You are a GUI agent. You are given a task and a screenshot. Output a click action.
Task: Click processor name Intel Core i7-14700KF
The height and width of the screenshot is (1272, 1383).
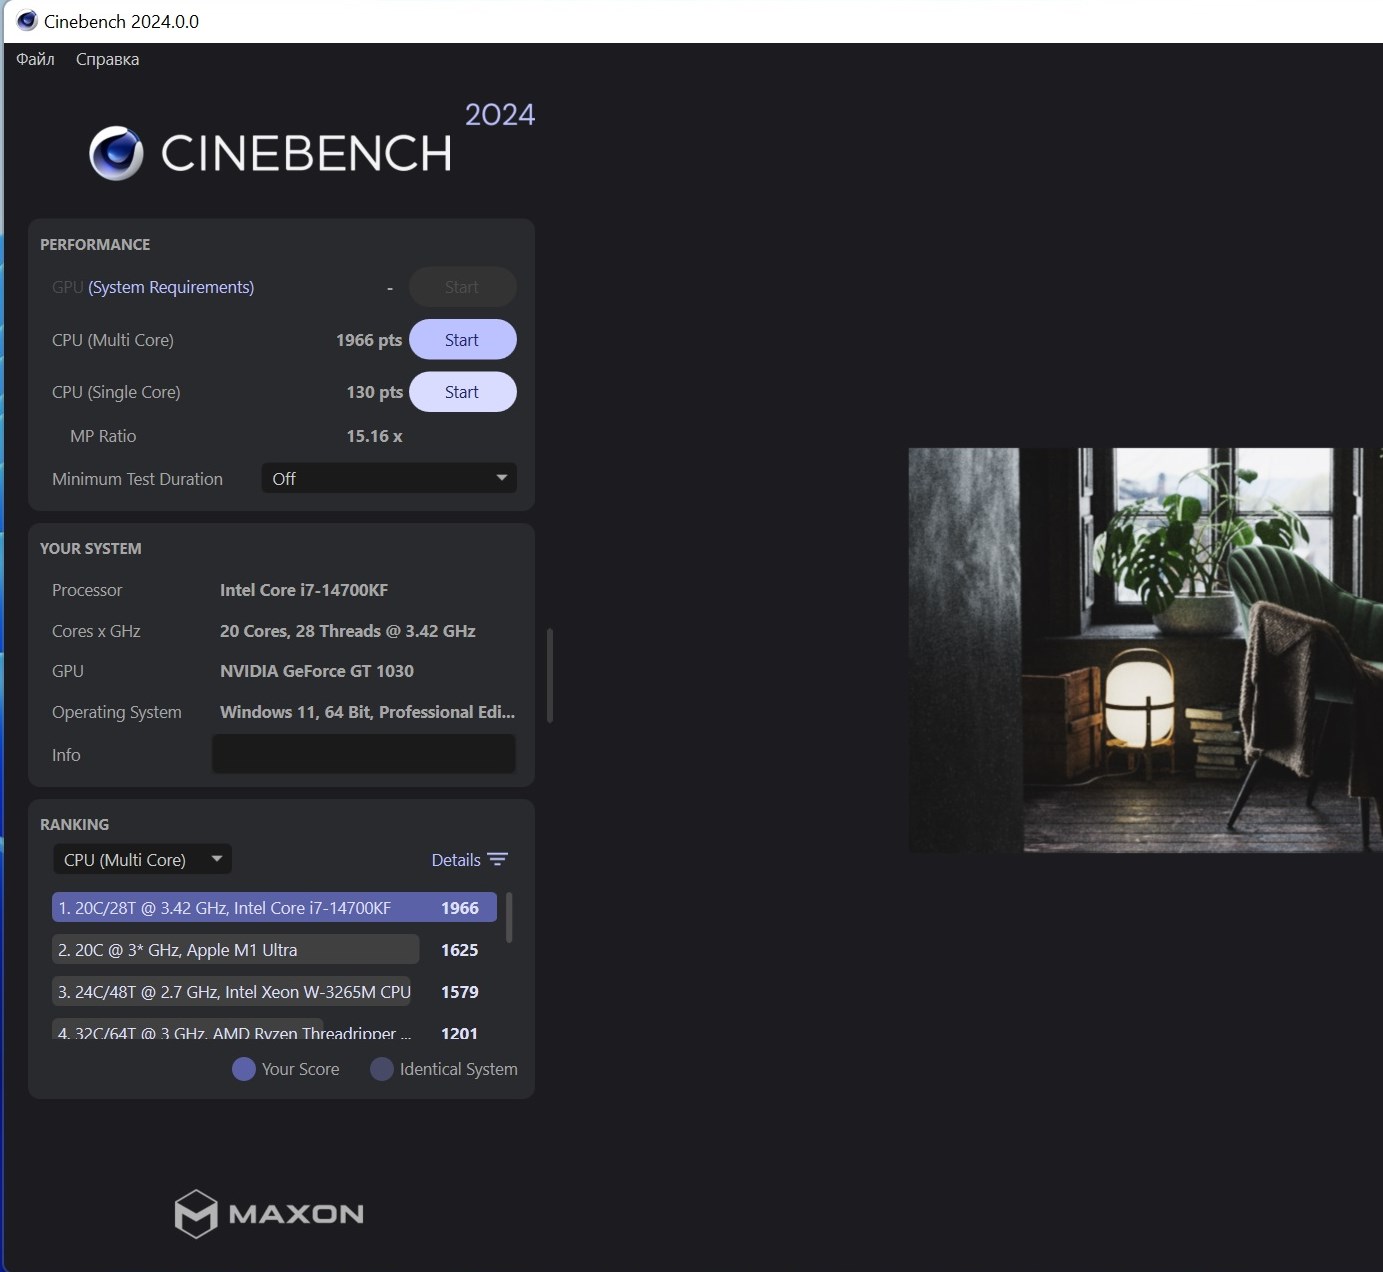point(304,590)
